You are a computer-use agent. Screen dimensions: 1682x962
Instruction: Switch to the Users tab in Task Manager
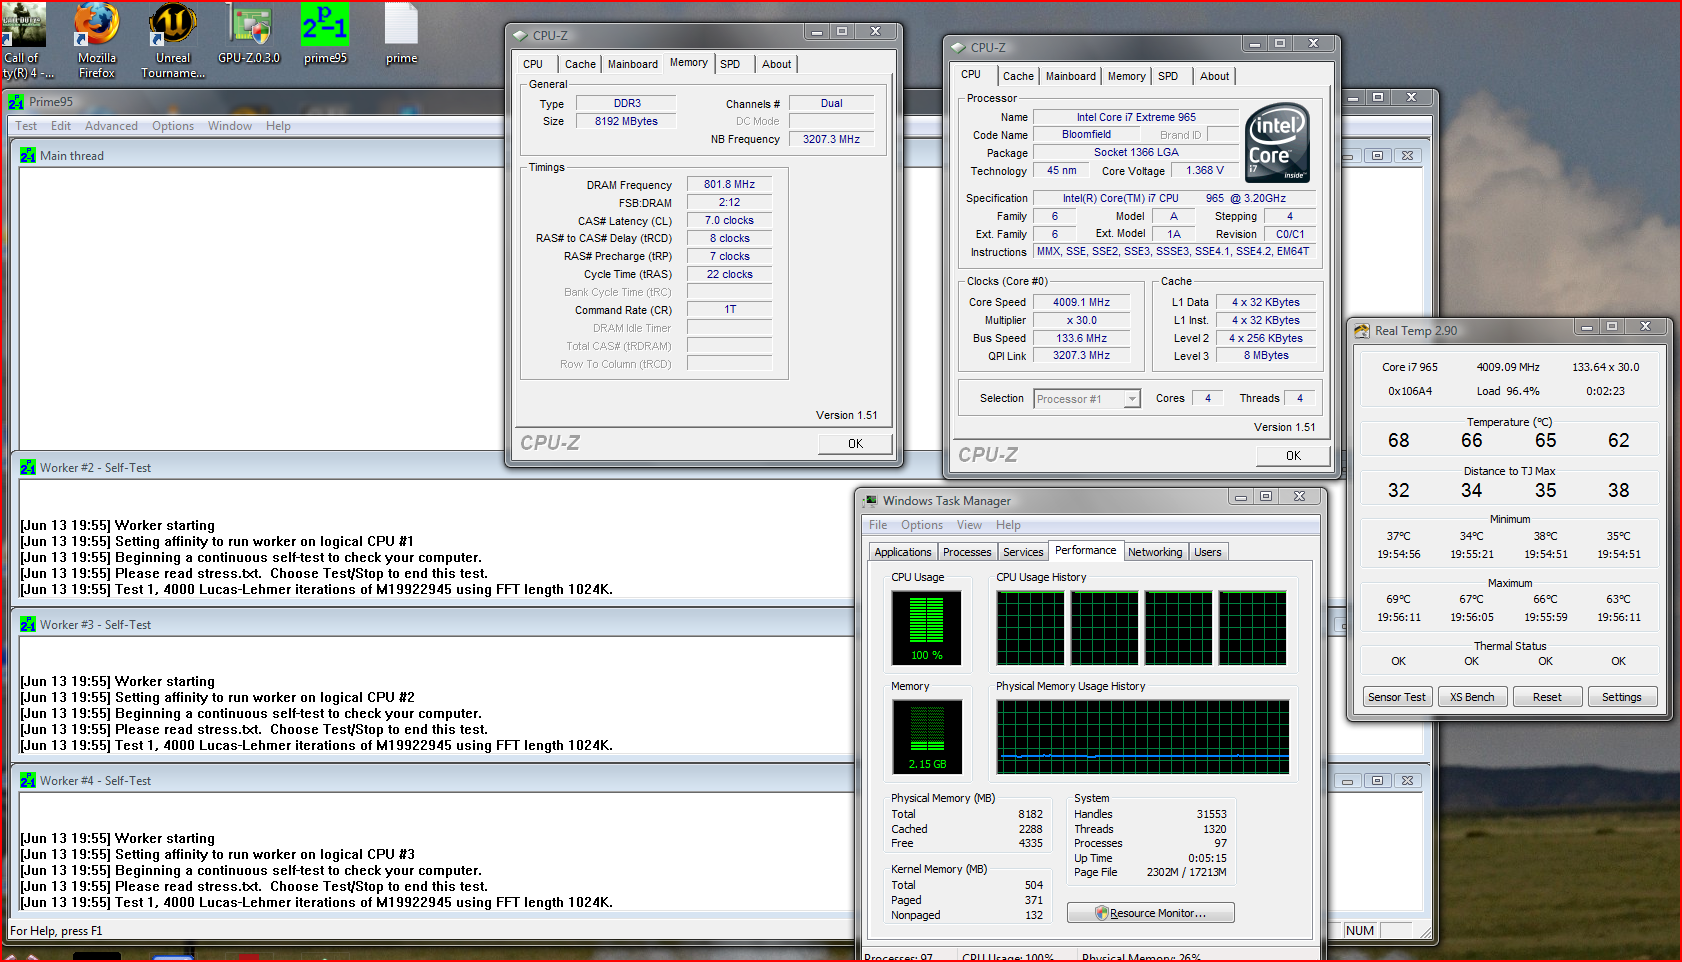point(1208,552)
